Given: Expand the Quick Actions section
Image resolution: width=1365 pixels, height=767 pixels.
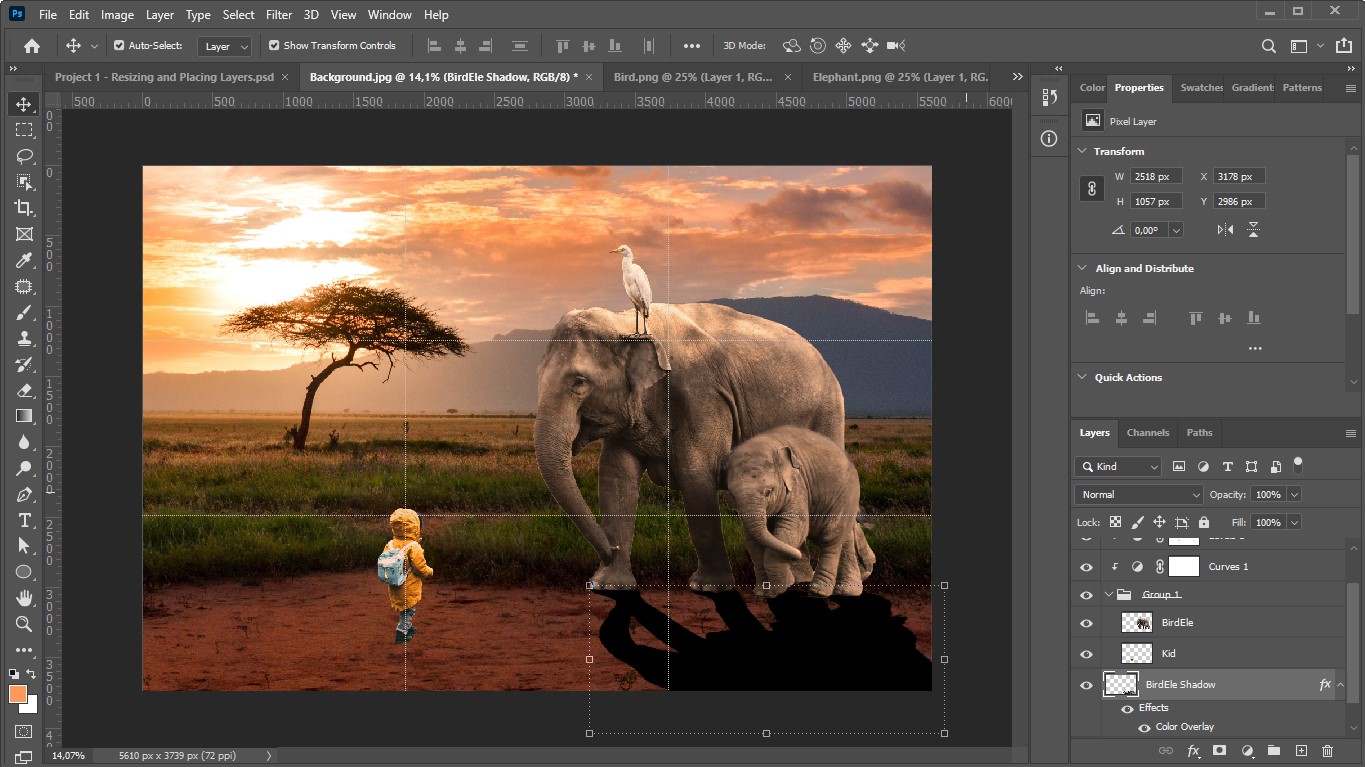Looking at the screenshot, I should [1082, 377].
